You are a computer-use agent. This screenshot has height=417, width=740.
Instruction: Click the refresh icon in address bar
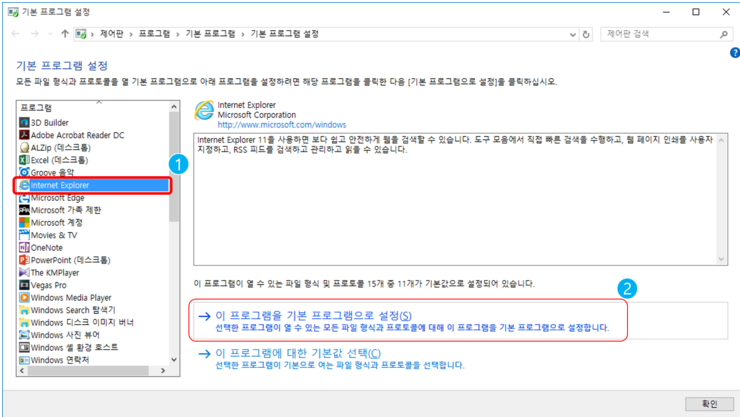[586, 34]
